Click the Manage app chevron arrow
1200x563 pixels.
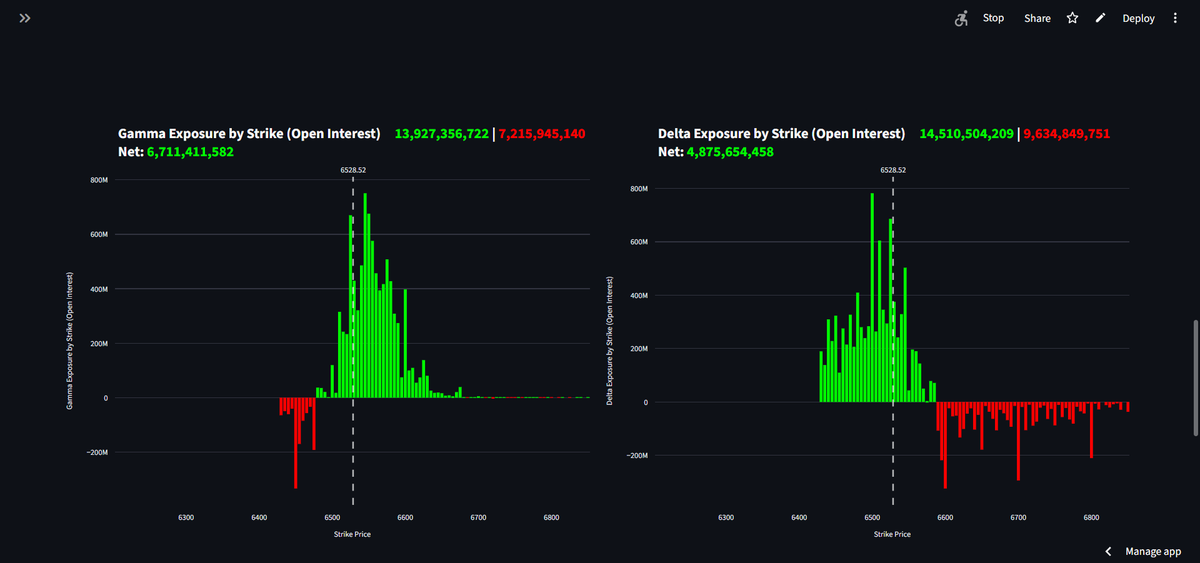coord(1108,551)
